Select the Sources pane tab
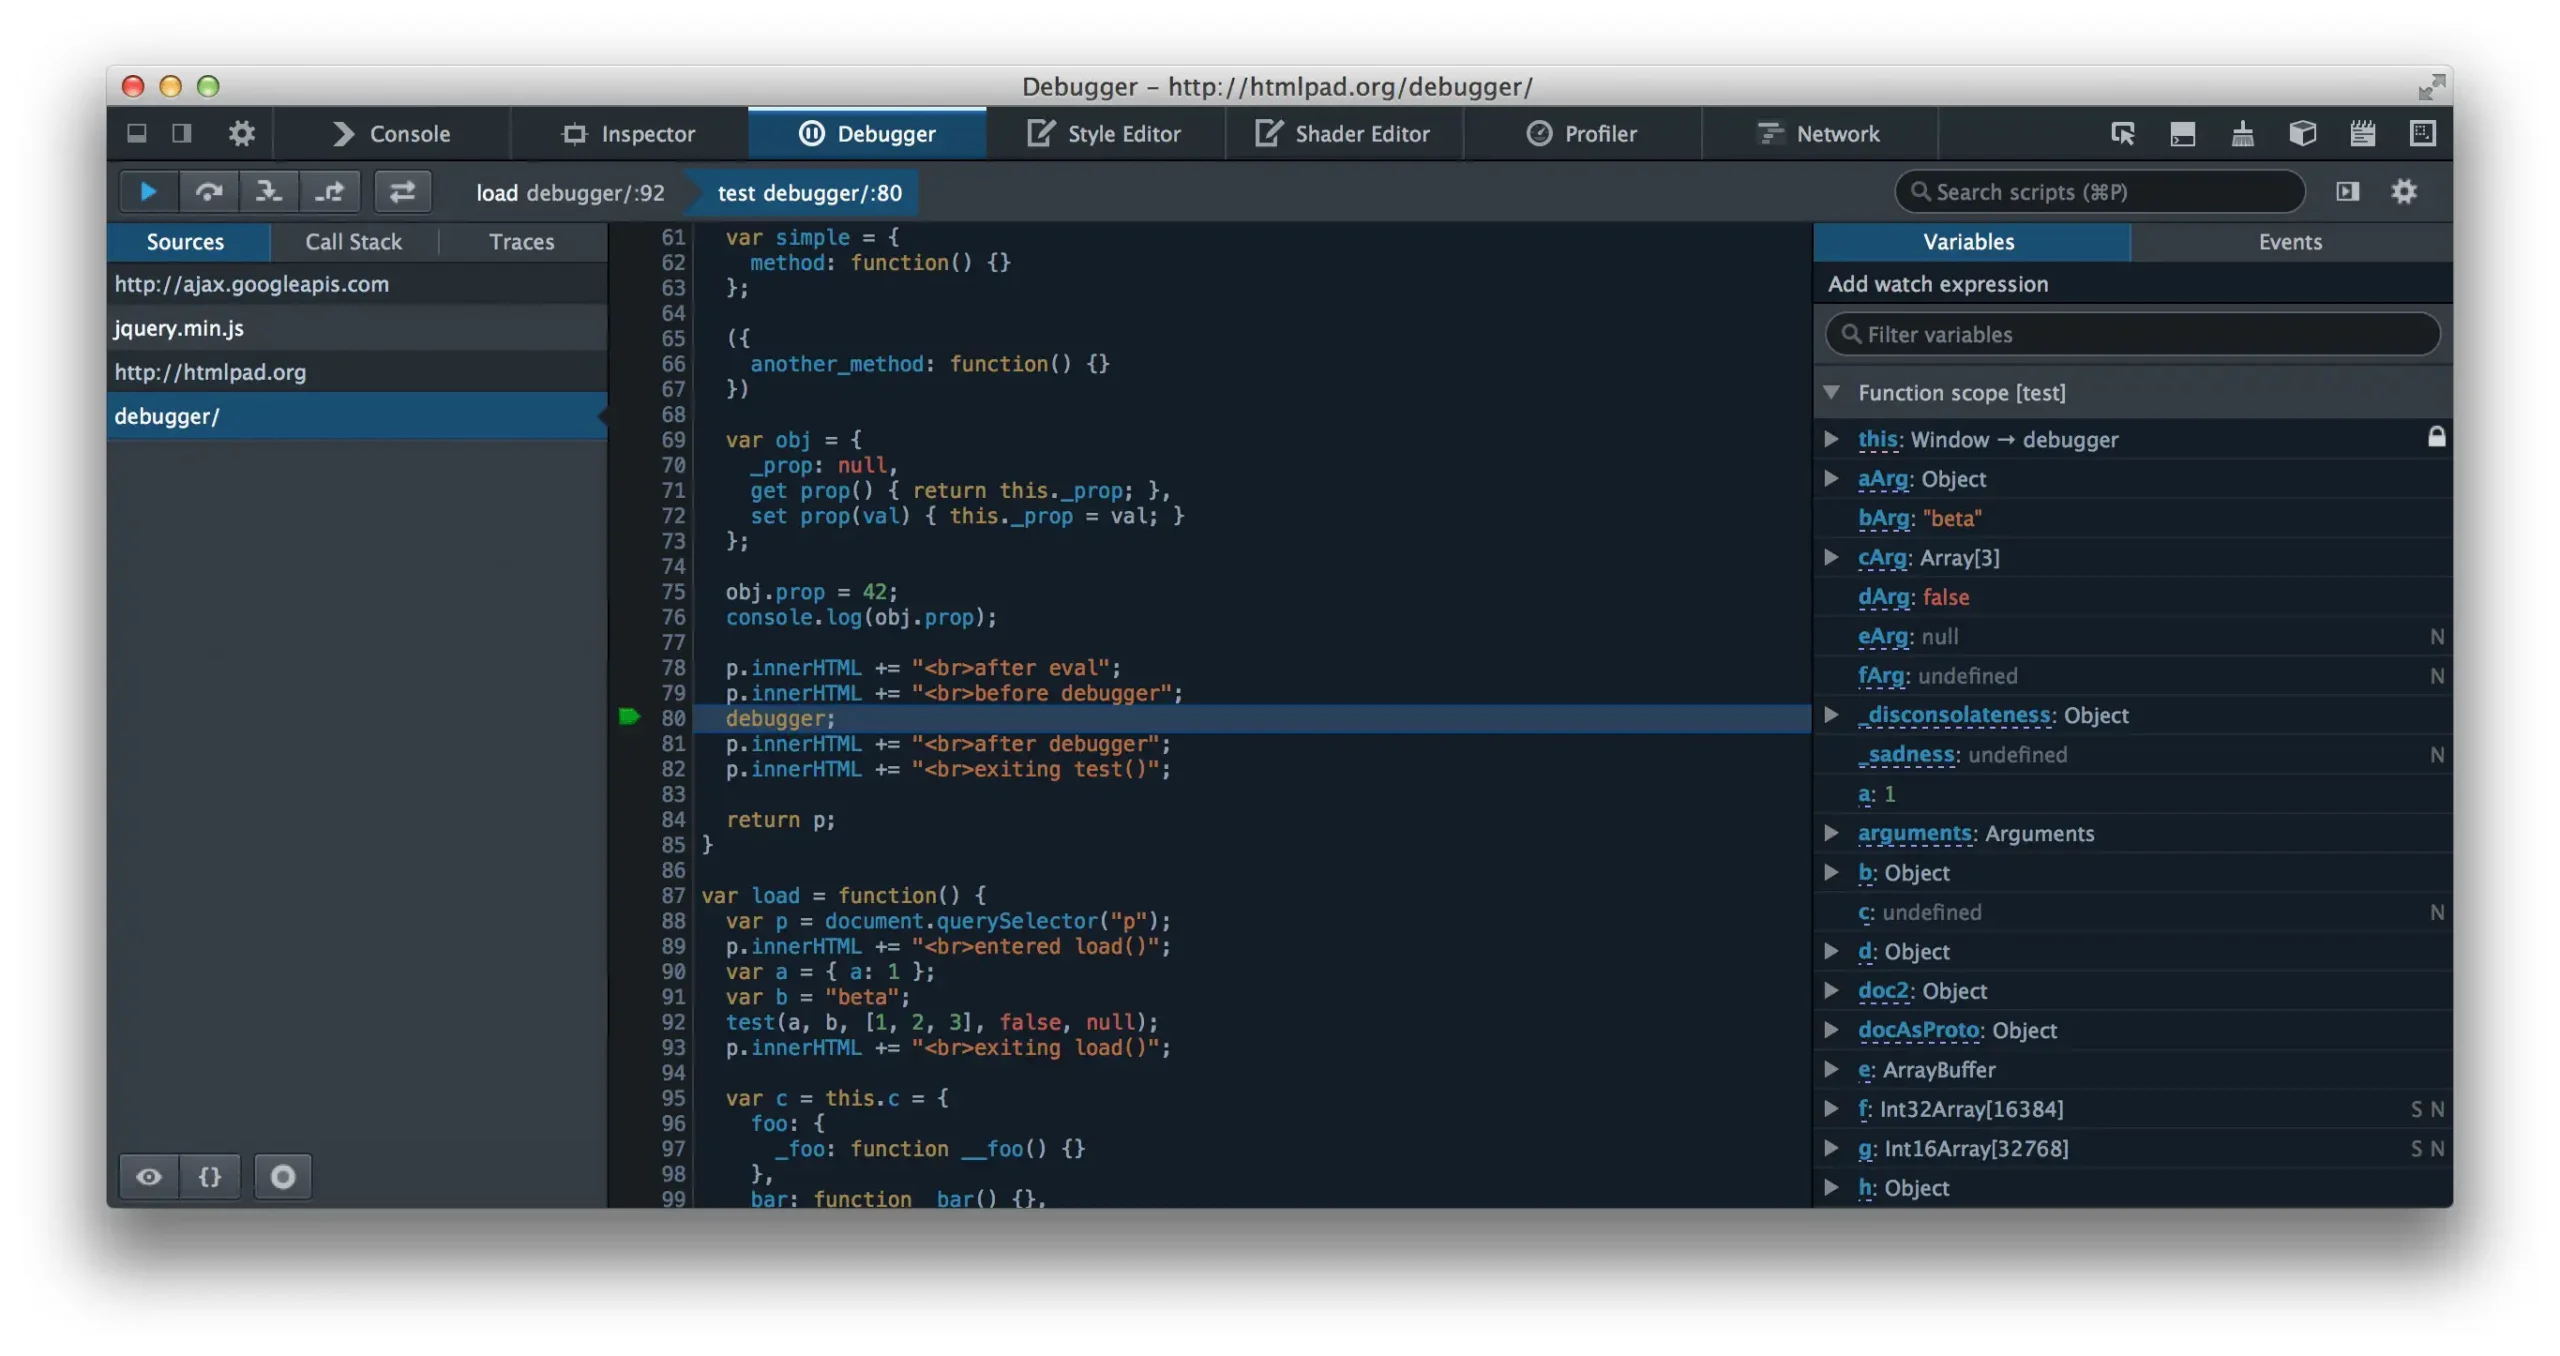 tap(186, 242)
